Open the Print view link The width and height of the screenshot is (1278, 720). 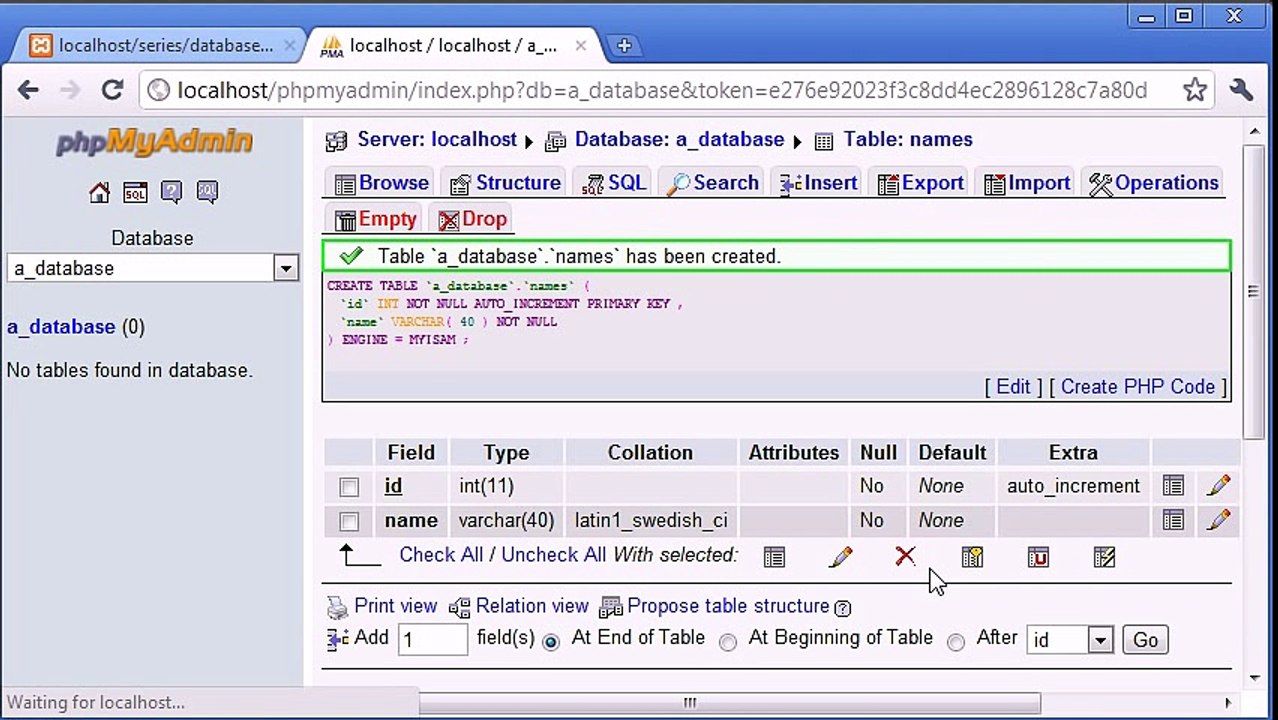(396, 606)
